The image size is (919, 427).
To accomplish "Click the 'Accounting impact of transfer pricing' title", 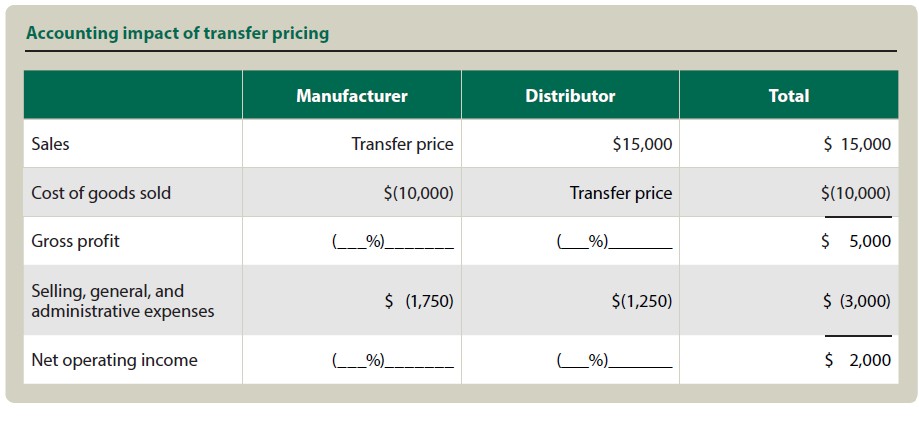I will (x=177, y=33).
